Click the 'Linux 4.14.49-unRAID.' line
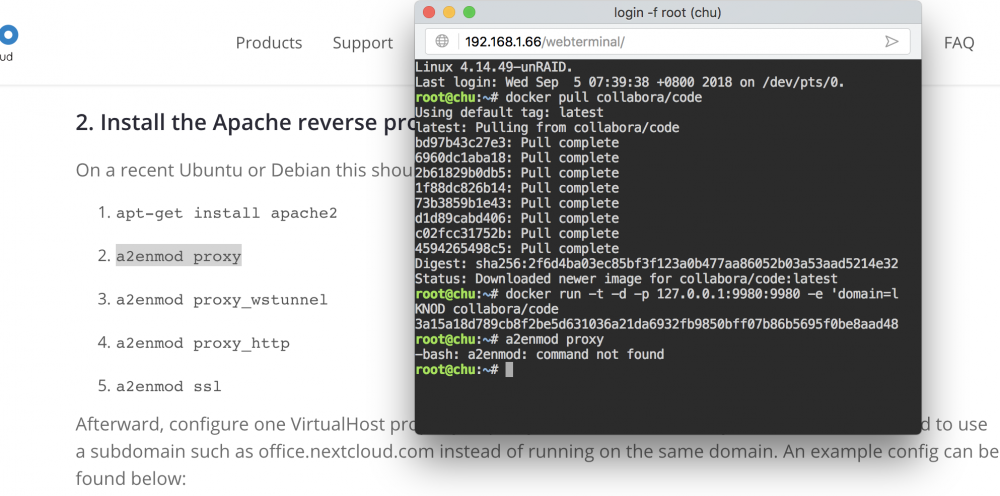This screenshot has width=1000, height=496. click(x=494, y=67)
